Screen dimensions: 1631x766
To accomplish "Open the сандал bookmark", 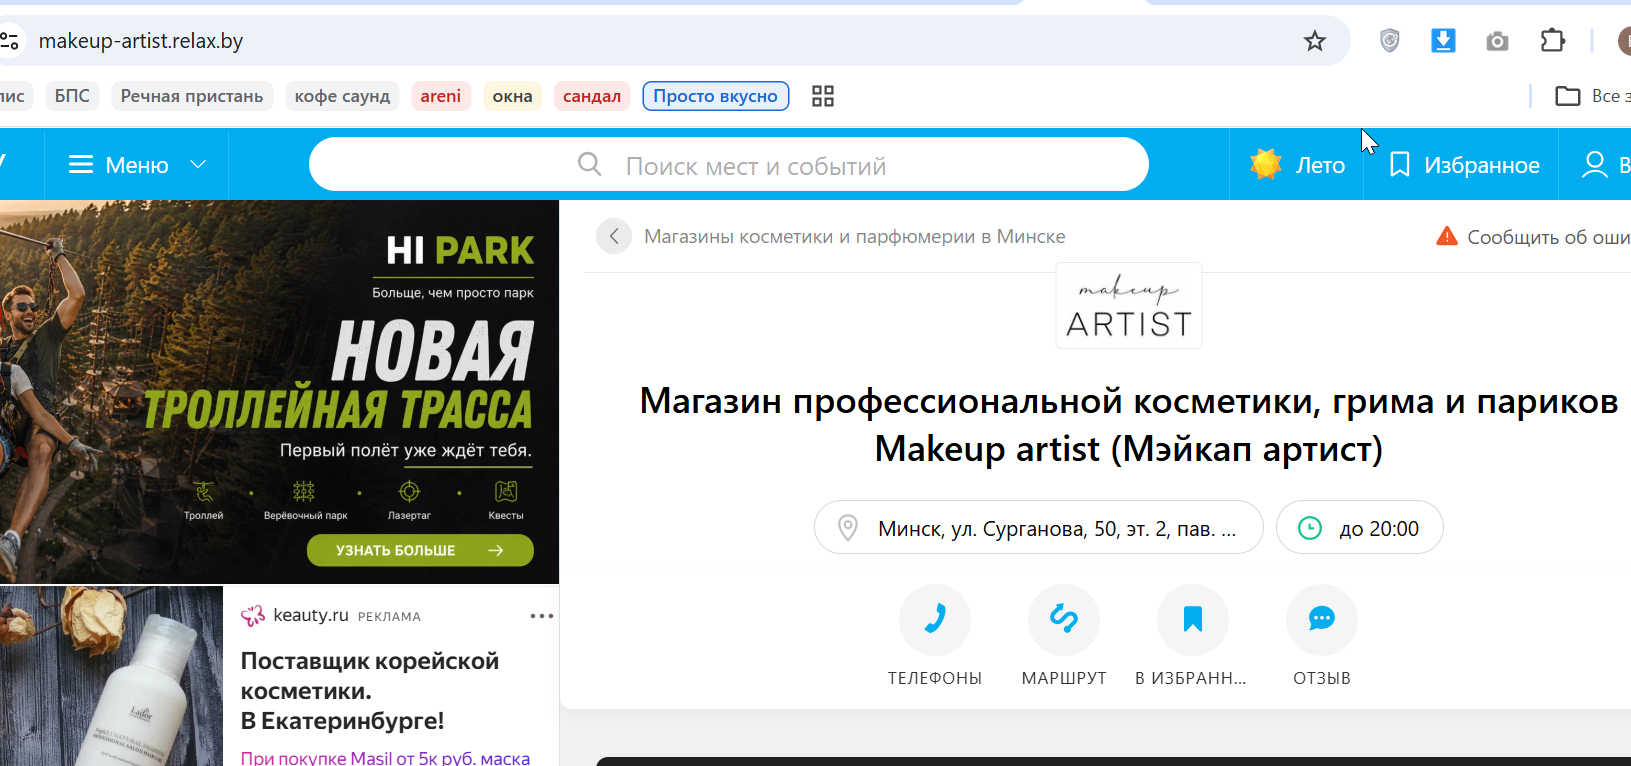I will [x=592, y=96].
